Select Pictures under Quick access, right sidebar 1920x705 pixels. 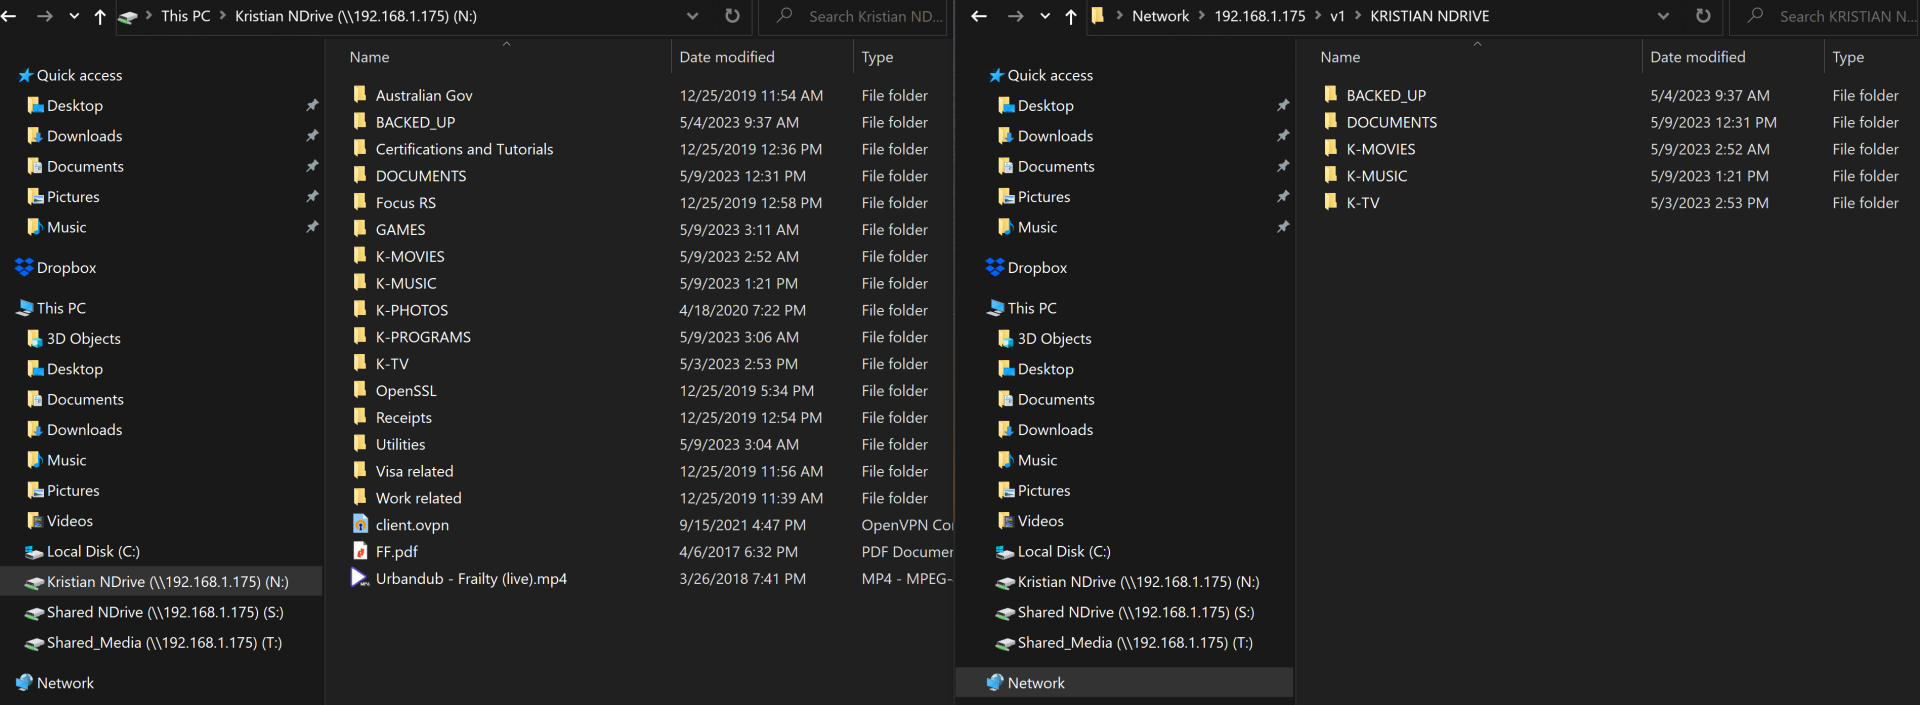1034,197
